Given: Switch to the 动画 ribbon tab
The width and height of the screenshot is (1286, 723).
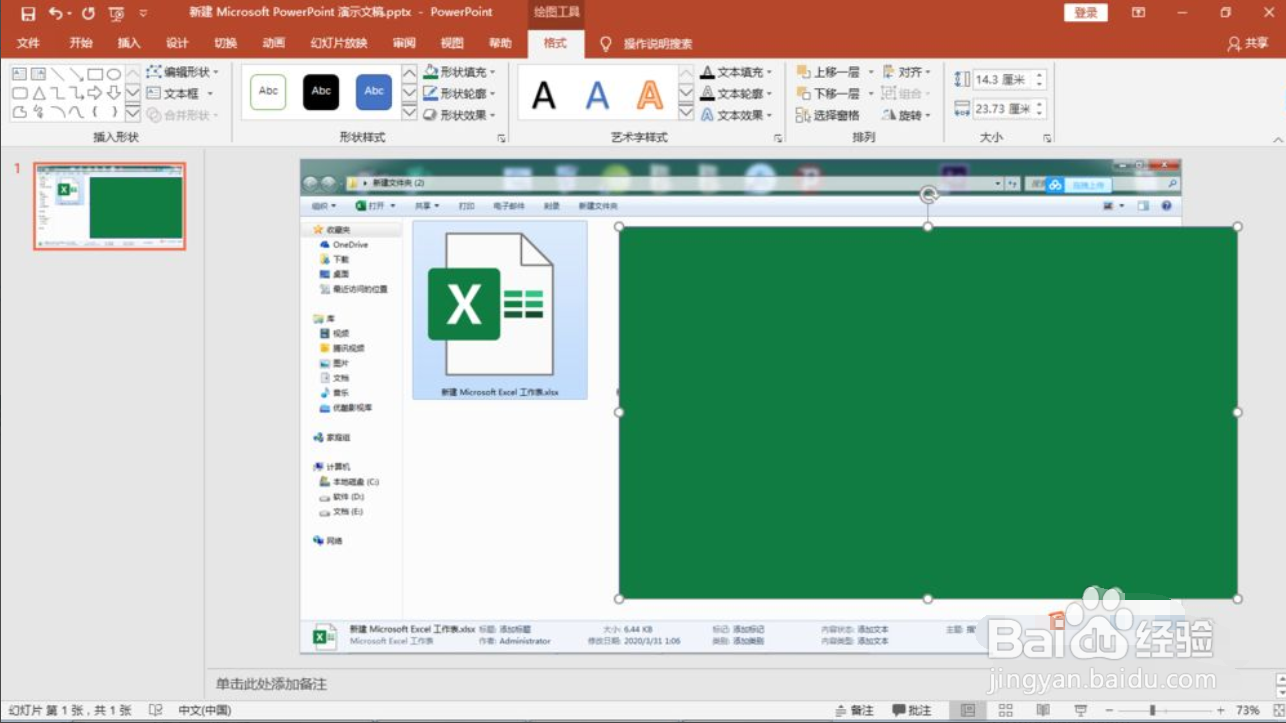Looking at the screenshot, I should (x=274, y=43).
